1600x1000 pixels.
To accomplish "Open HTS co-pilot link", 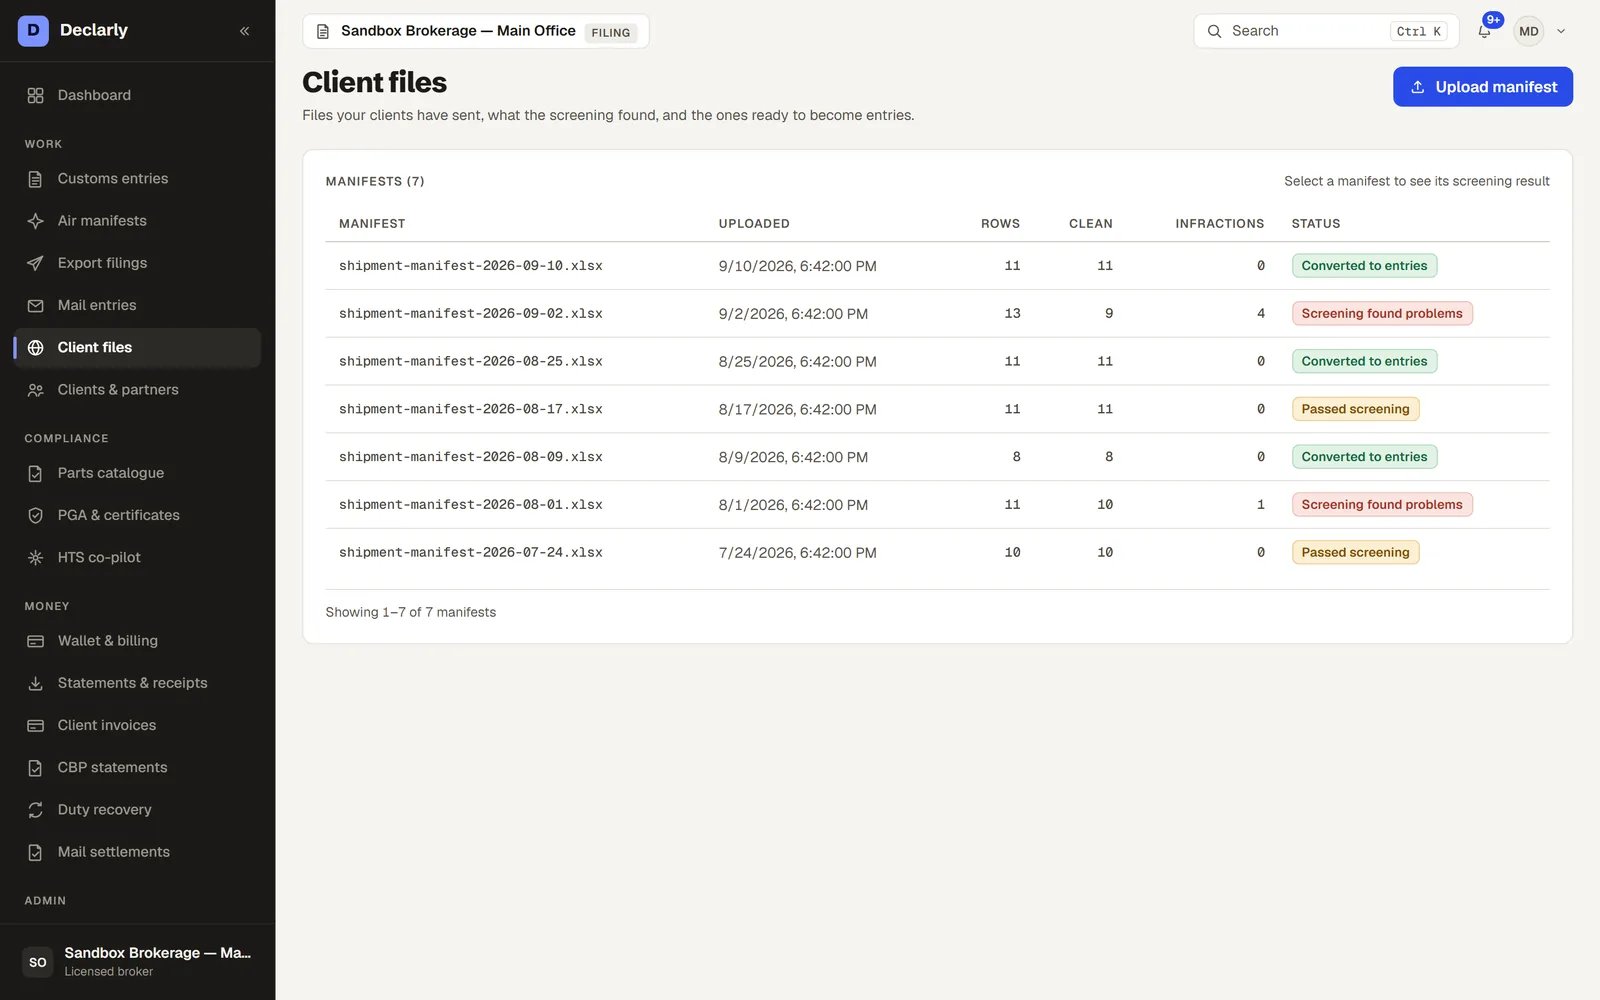I will (x=137, y=557).
